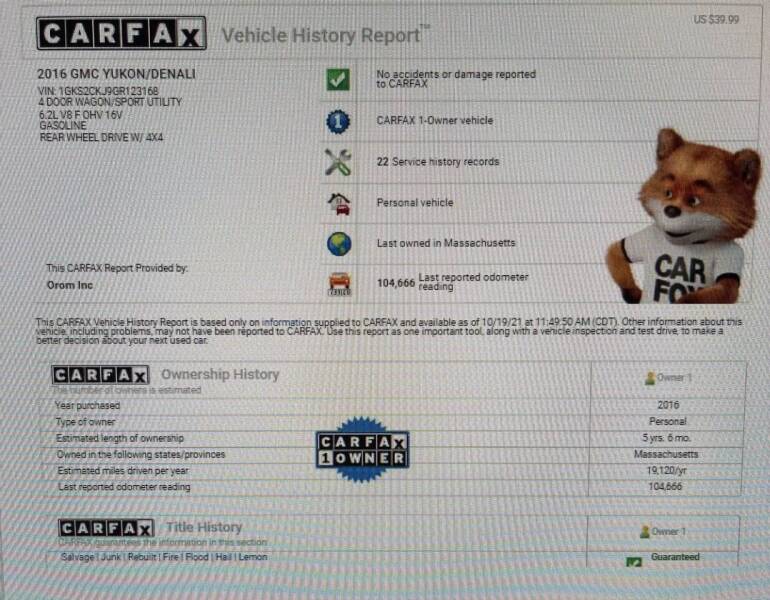This screenshot has width=770, height=600.
Task: Click the CARFAX logo beside Ownership History
Action: click(101, 375)
